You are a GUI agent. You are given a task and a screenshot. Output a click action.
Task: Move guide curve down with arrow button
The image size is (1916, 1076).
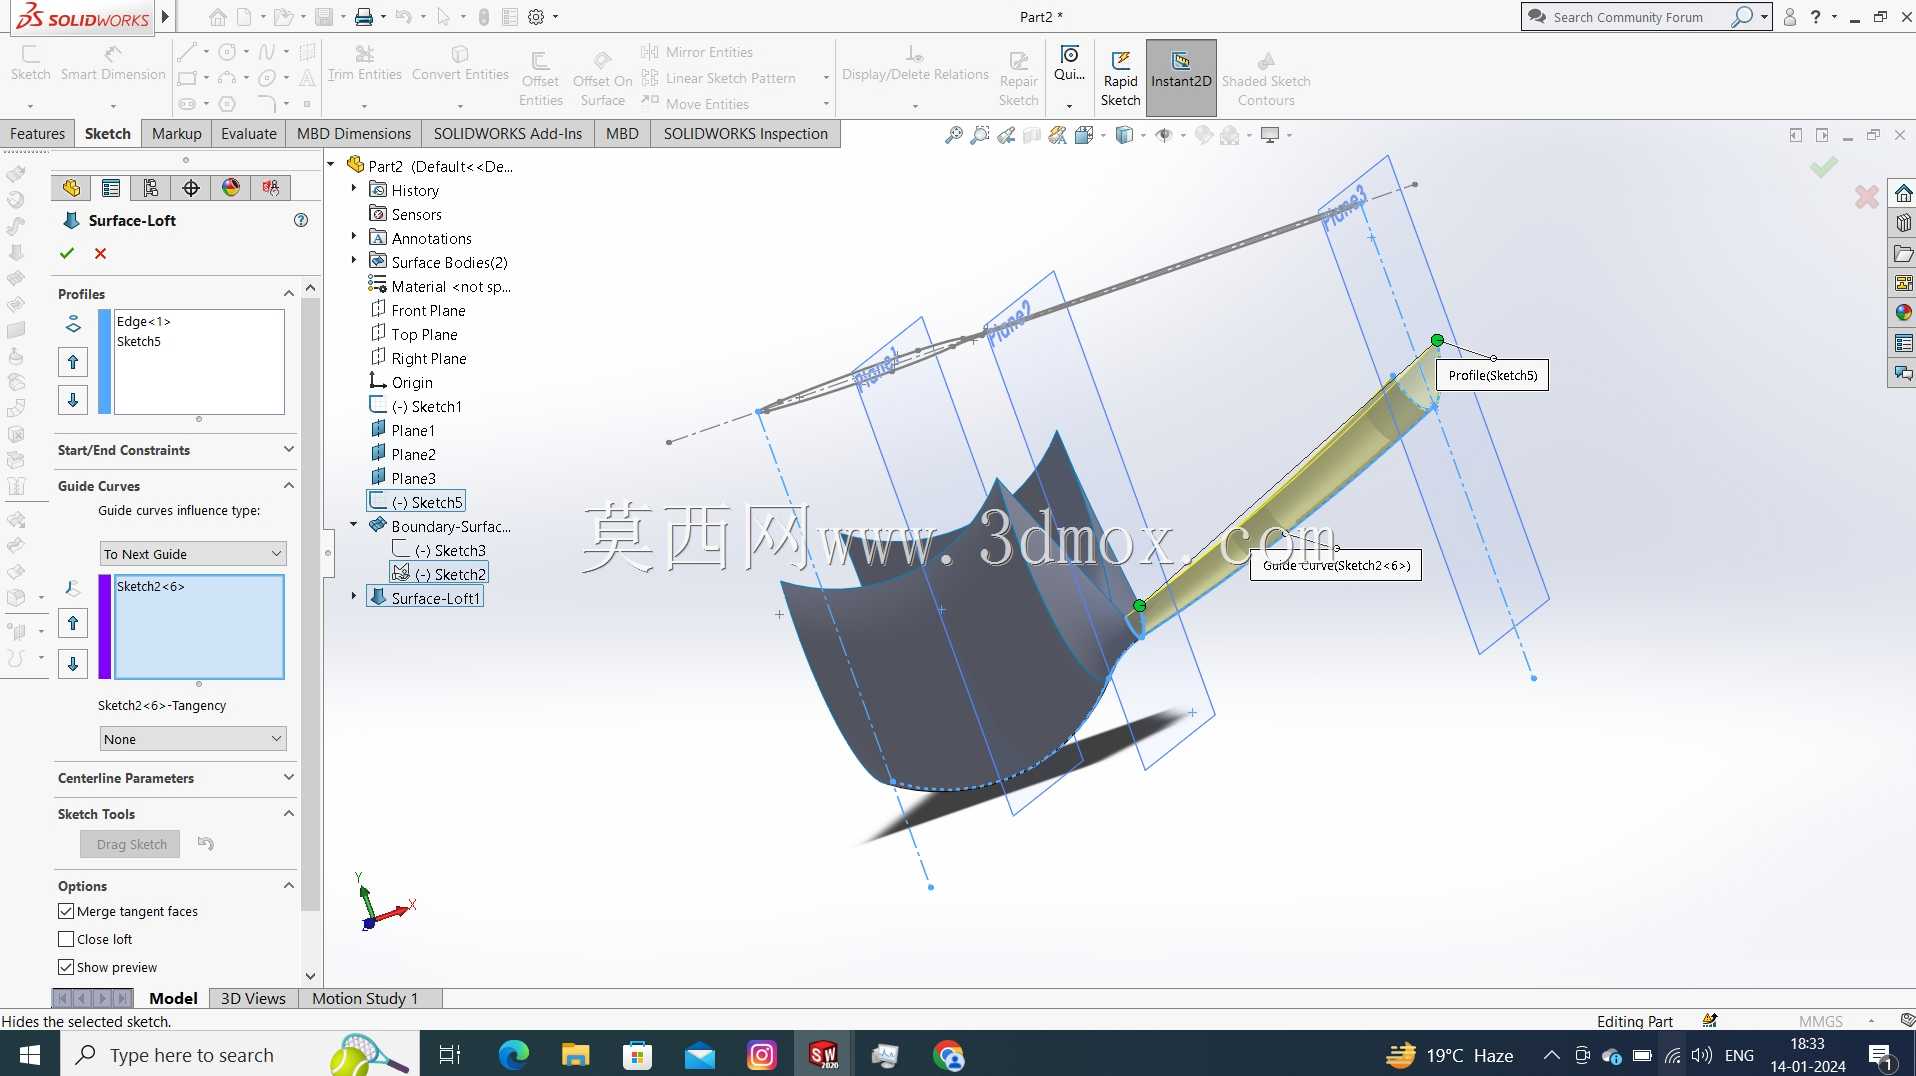point(73,664)
